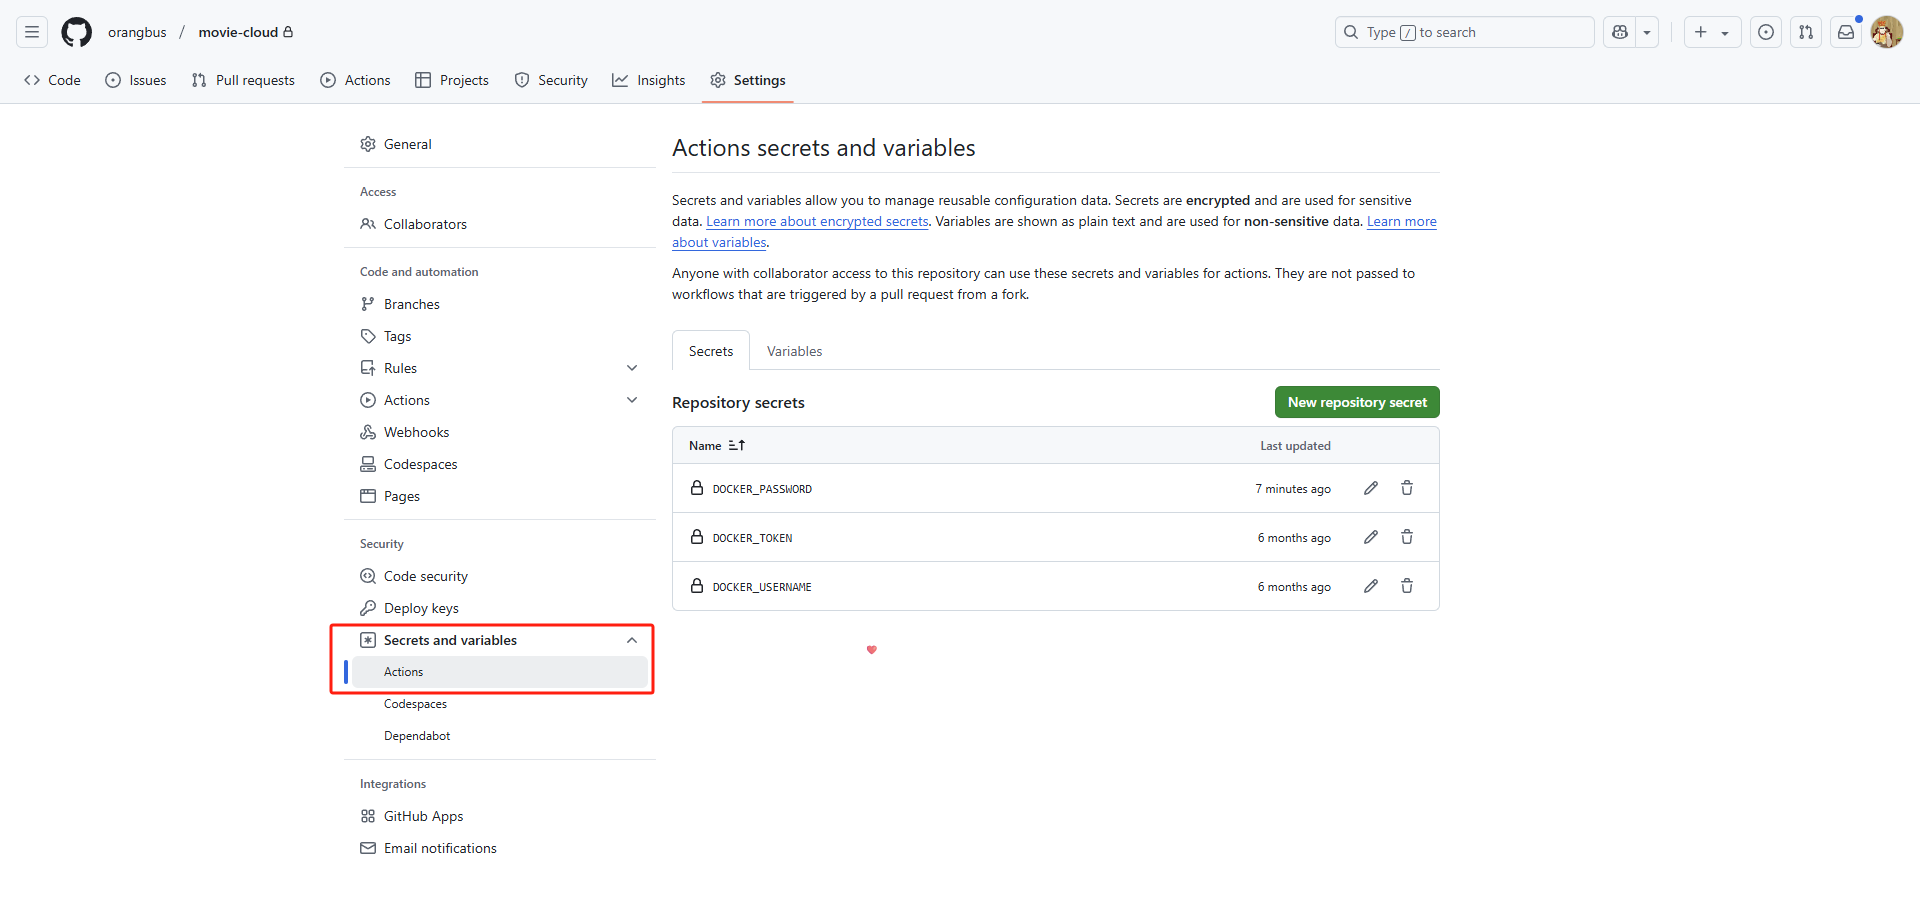Expand the Rules sidebar section
Screen dimensions: 1920x911
click(x=632, y=368)
